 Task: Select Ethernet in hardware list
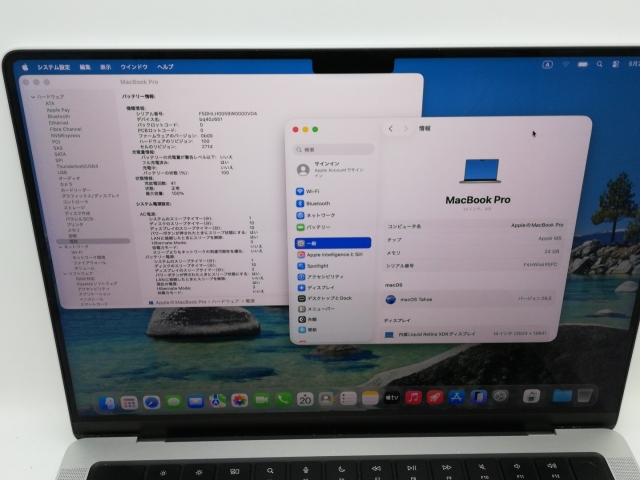59,122
